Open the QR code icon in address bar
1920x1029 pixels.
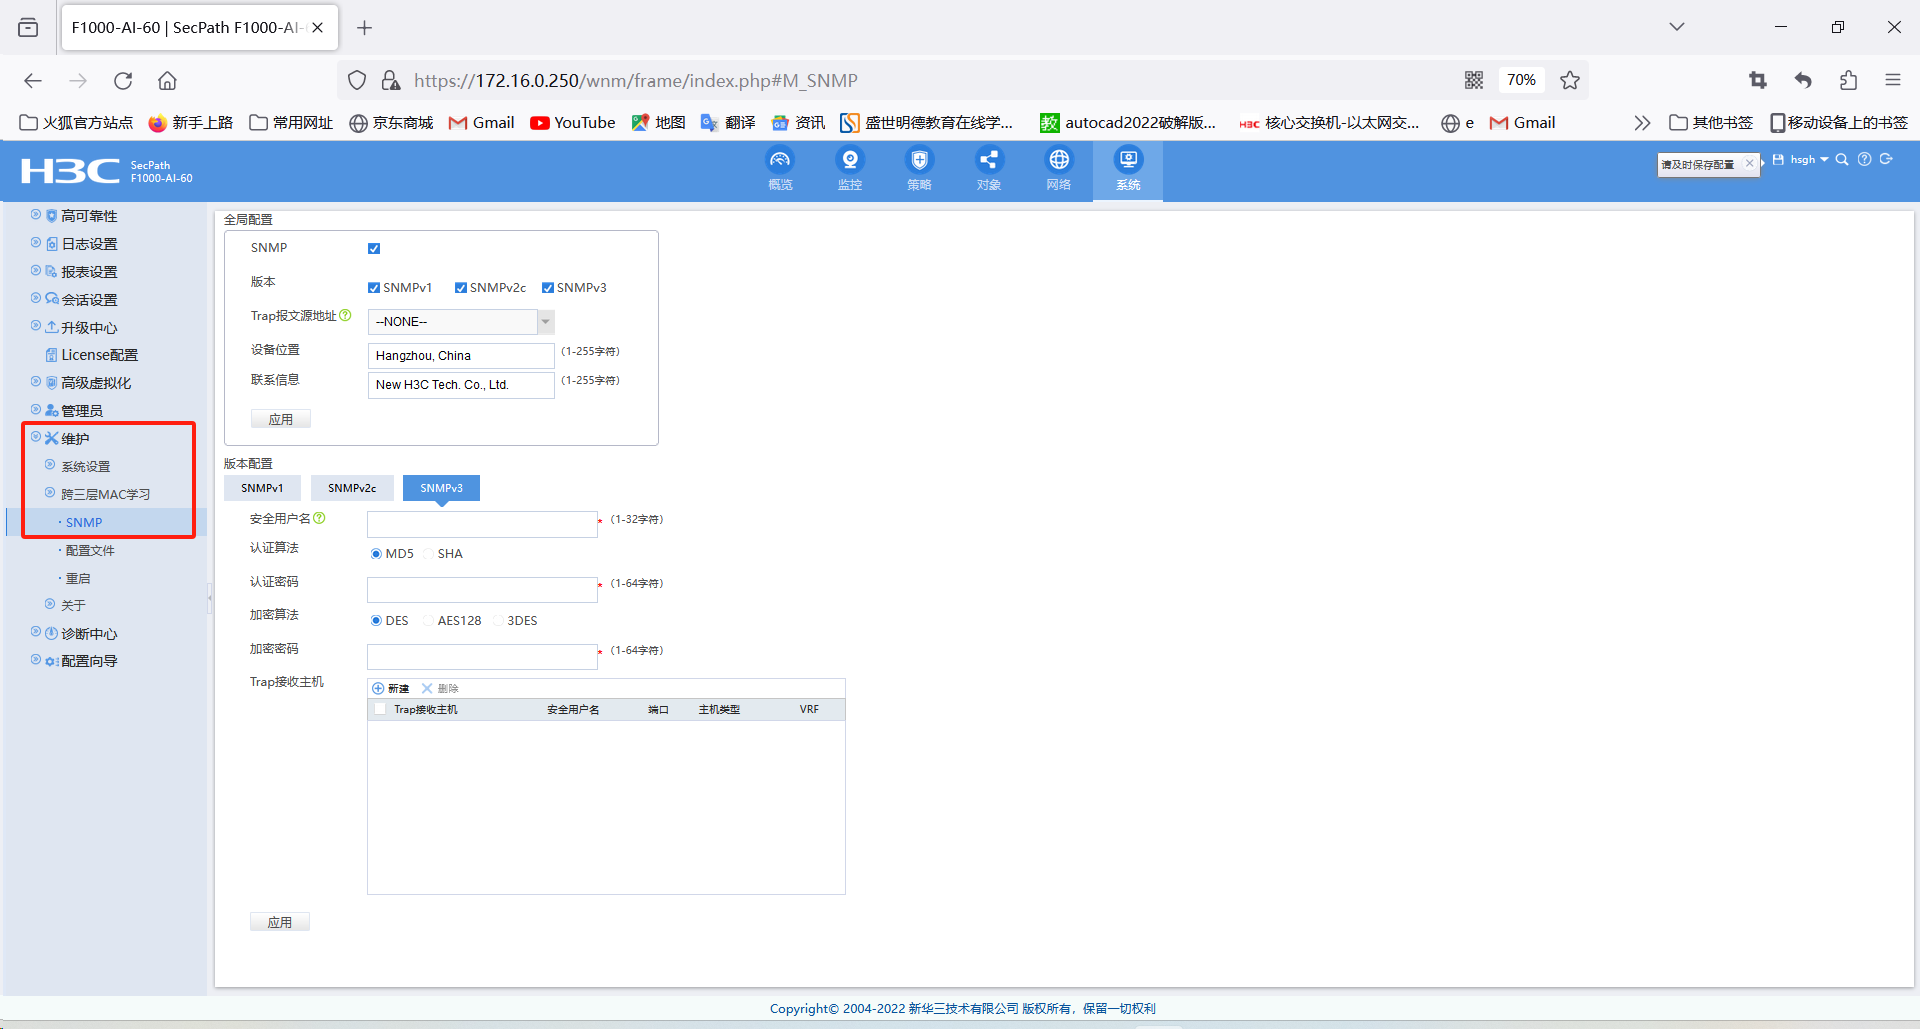(x=1474, y=81)
